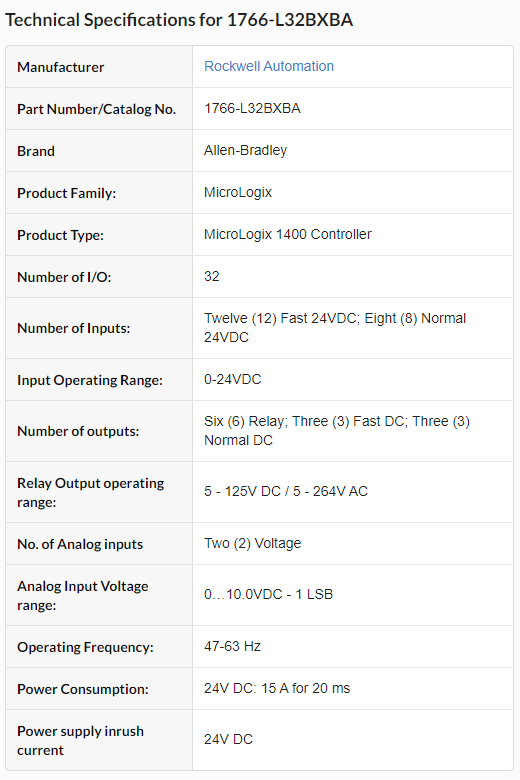Screen dimensions: 520x780
Task: Select the Power Consumption label
Action: [83, 689]
